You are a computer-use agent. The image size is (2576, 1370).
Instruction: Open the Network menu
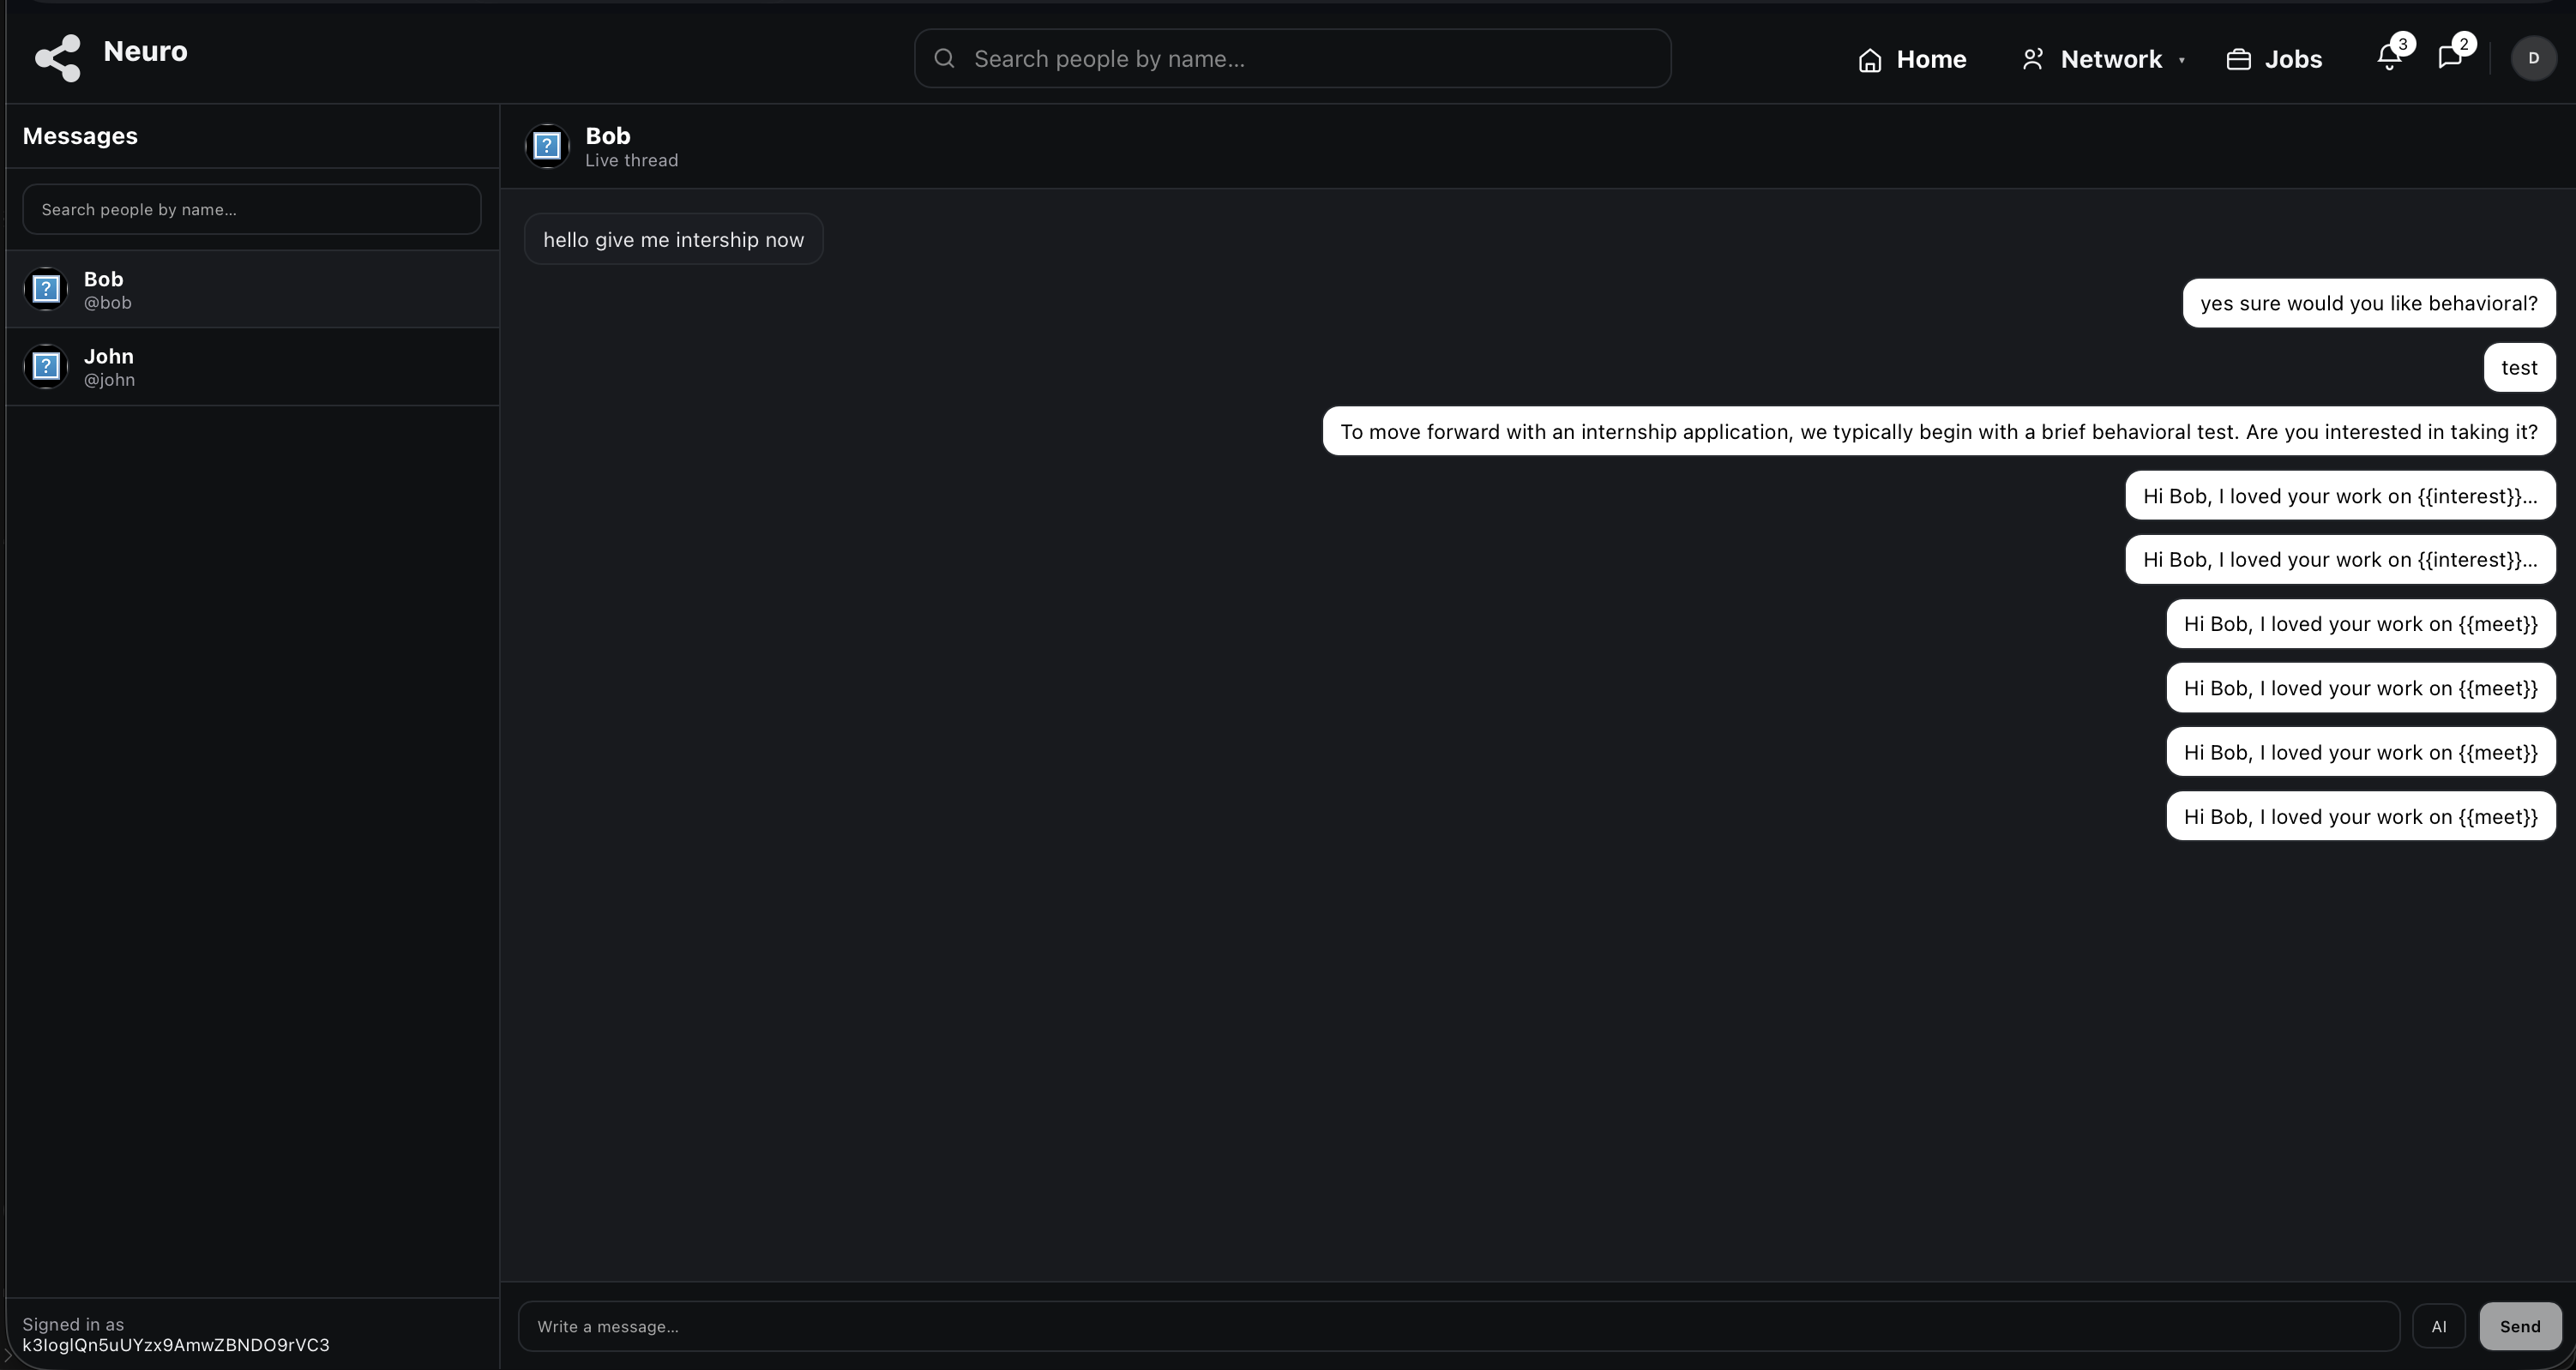click(x=2110, y=60)
